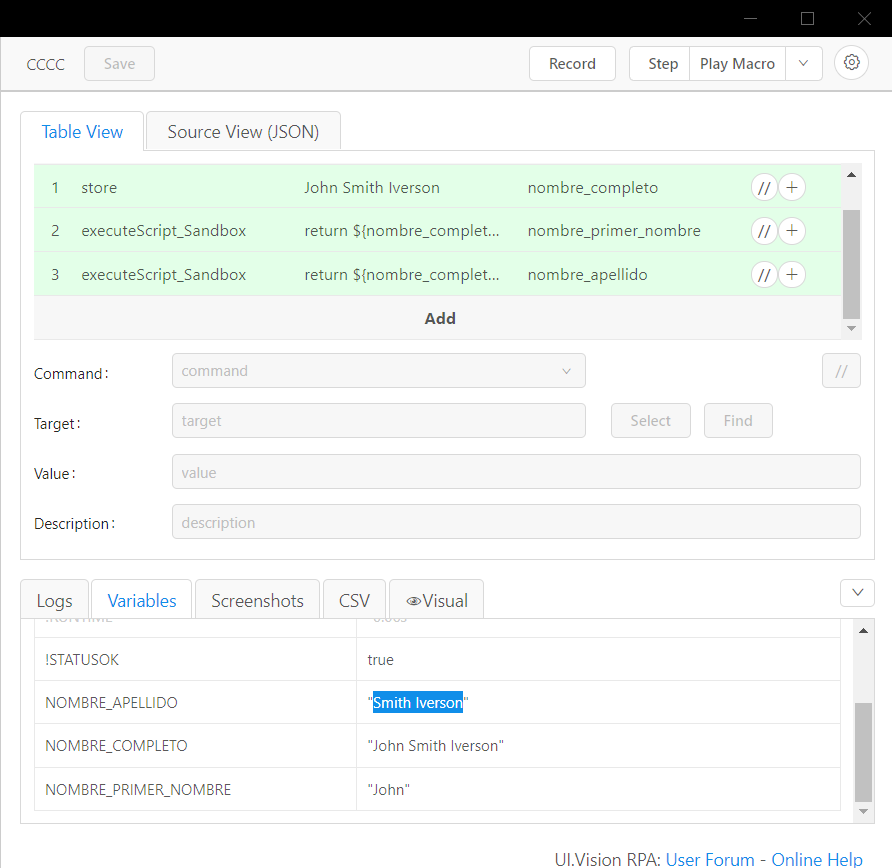Click plus icon on row 1 store command
Screen dimensions: 892x868
point(792,187)
